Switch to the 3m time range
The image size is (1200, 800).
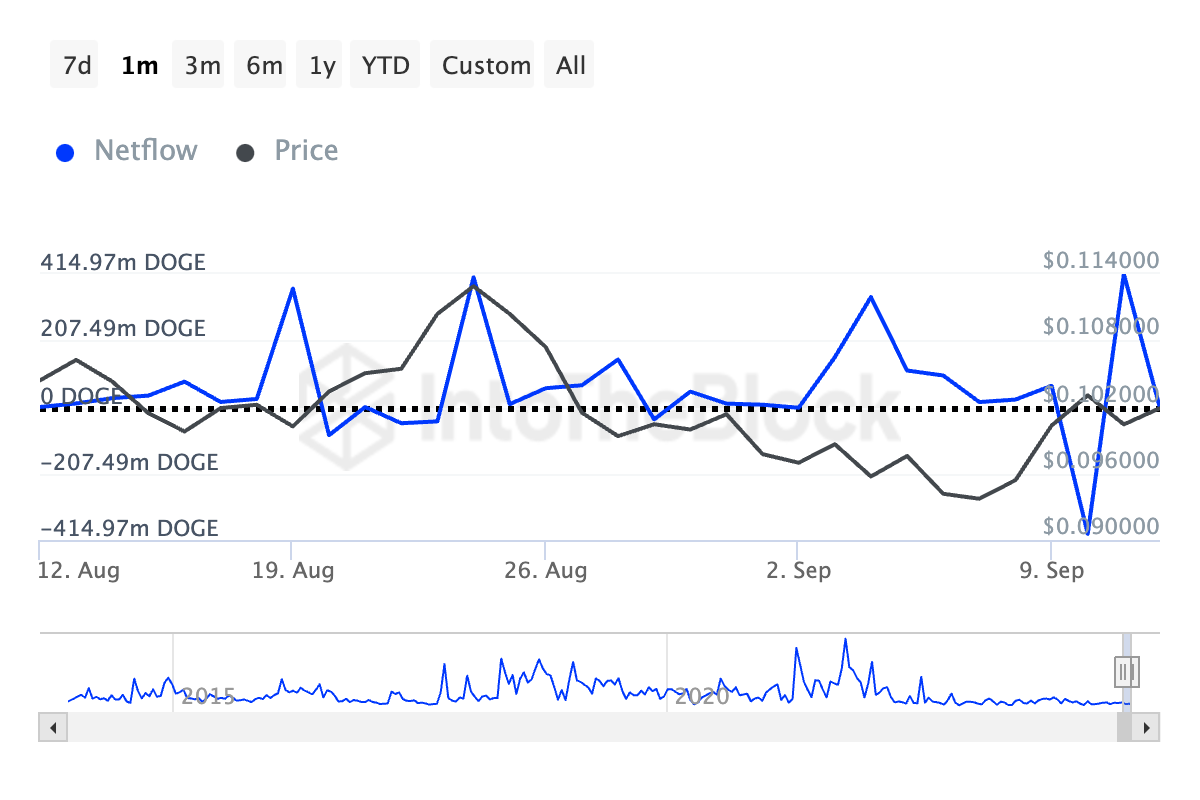tap(202, 66)
